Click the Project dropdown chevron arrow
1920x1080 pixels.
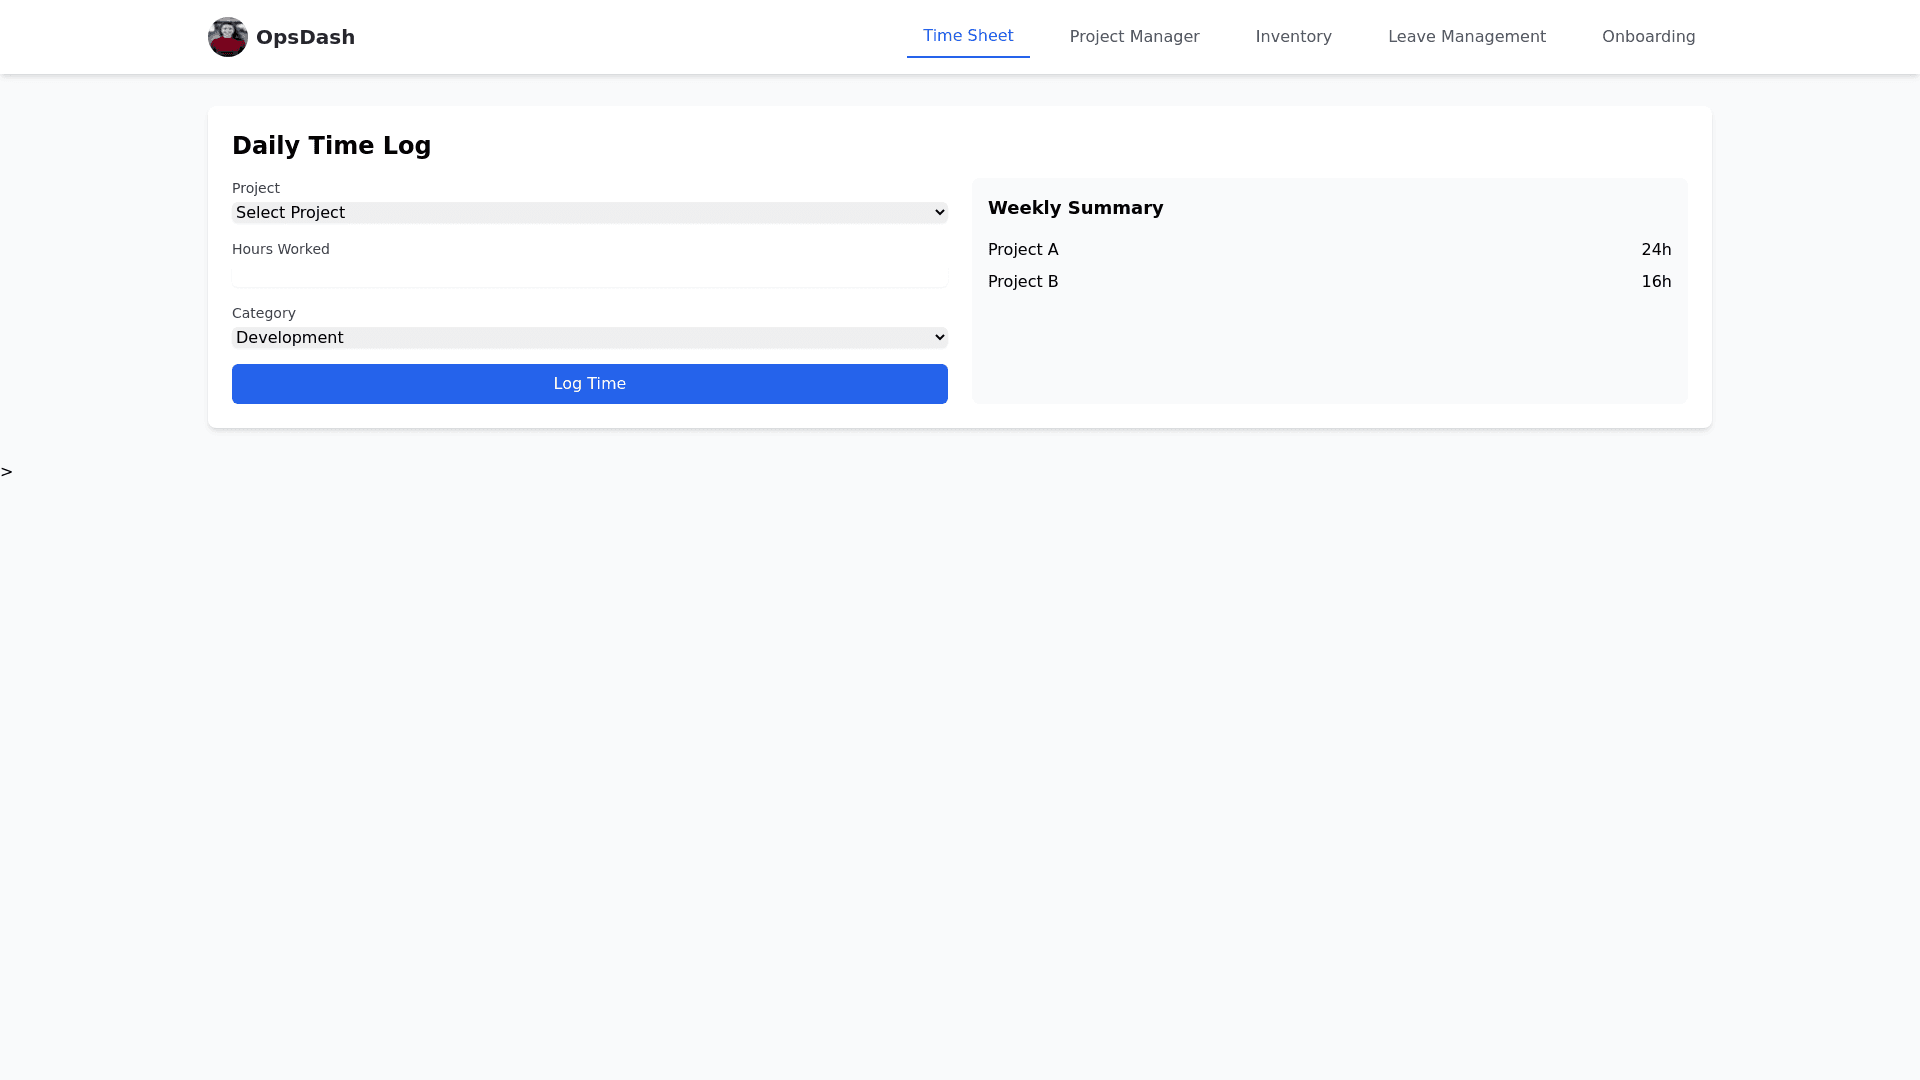click(x=939, y=213)
